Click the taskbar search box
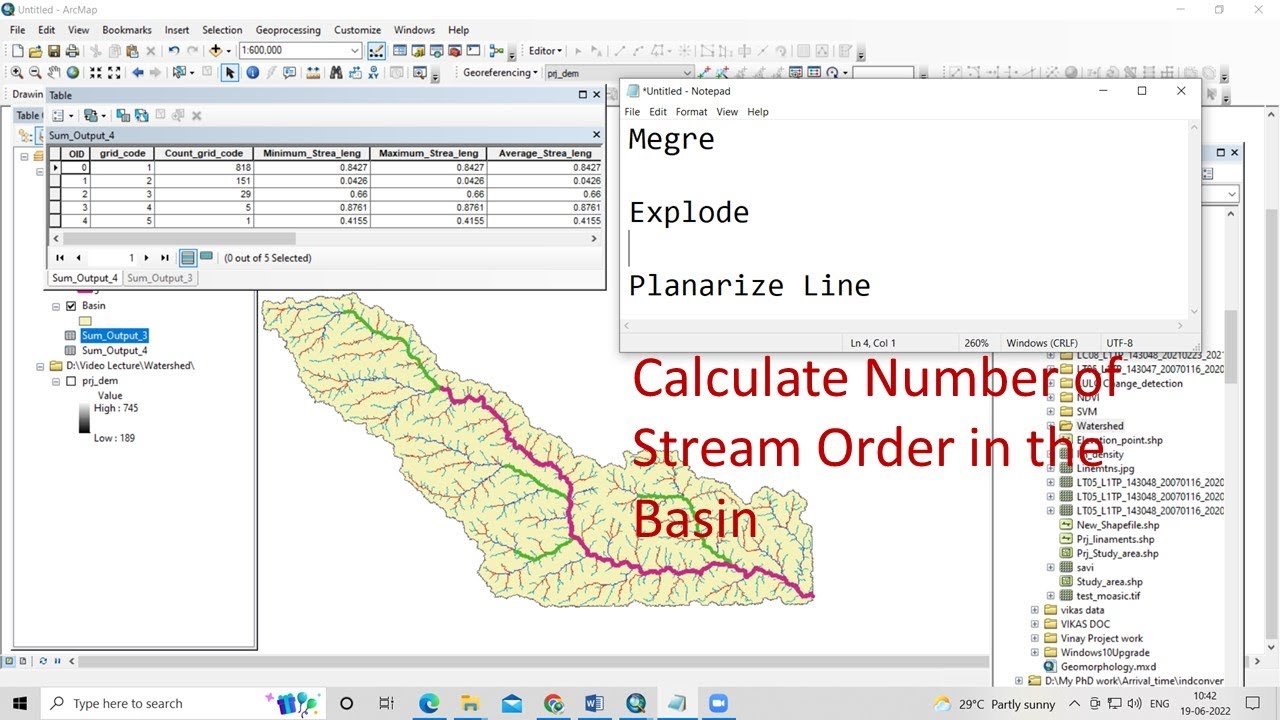 coord(185,703)
